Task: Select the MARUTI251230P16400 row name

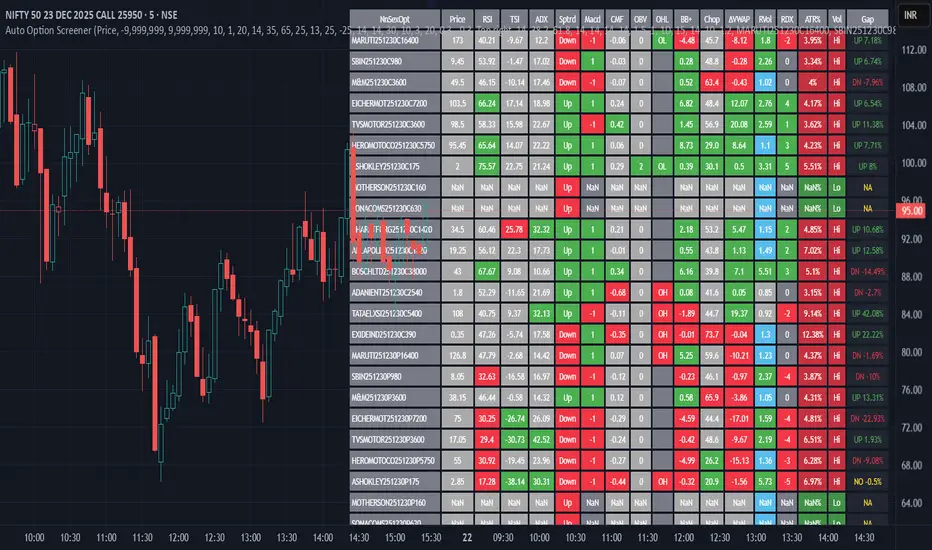Action: point(395,356)
